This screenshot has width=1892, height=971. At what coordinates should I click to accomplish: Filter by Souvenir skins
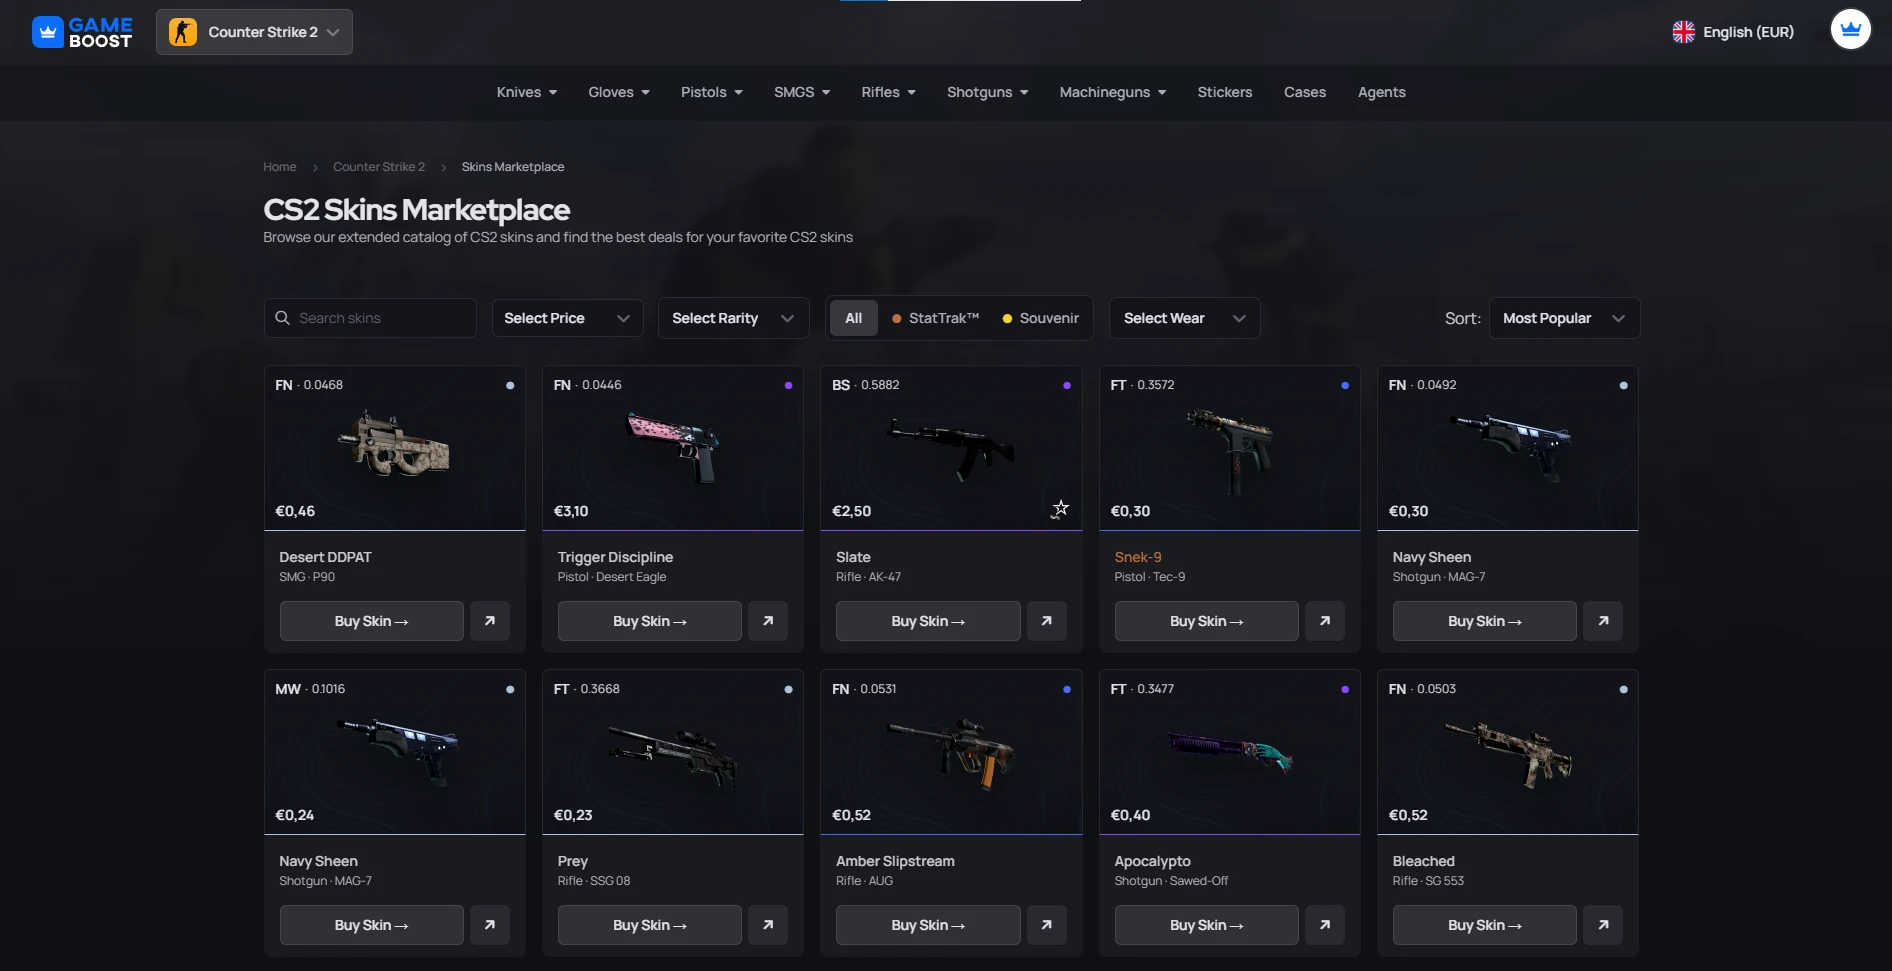tap(1040, 318)
